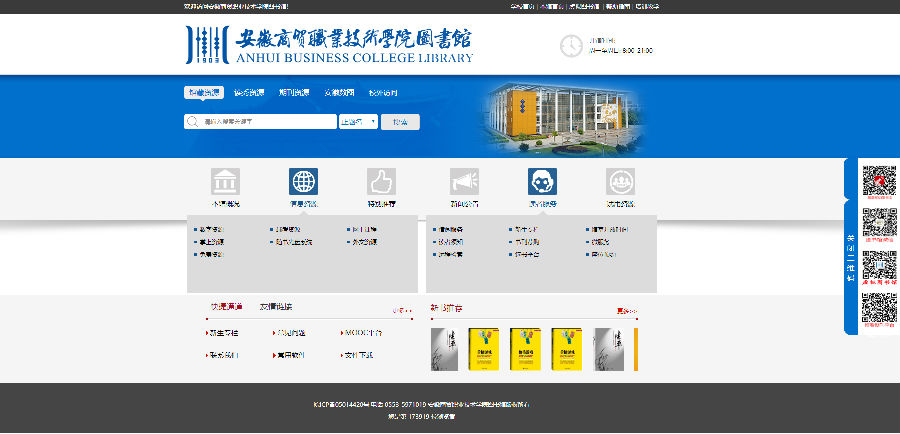Screen dimensions: 900x434
Task: Click the megaphone announcements icon
Action: [x=464, y=182]
